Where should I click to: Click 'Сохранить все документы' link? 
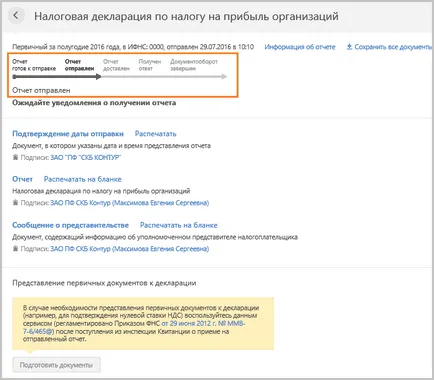point(393,47)
